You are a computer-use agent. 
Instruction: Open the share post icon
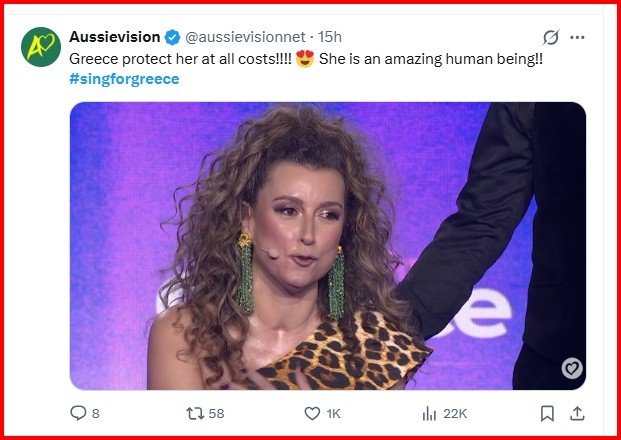coord(576,413)
